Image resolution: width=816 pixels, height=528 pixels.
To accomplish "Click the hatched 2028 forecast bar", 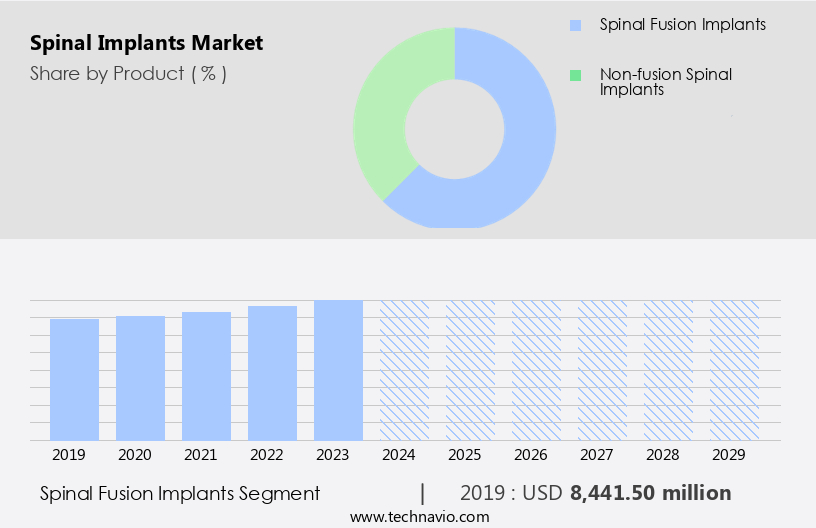I will (669, 370).
